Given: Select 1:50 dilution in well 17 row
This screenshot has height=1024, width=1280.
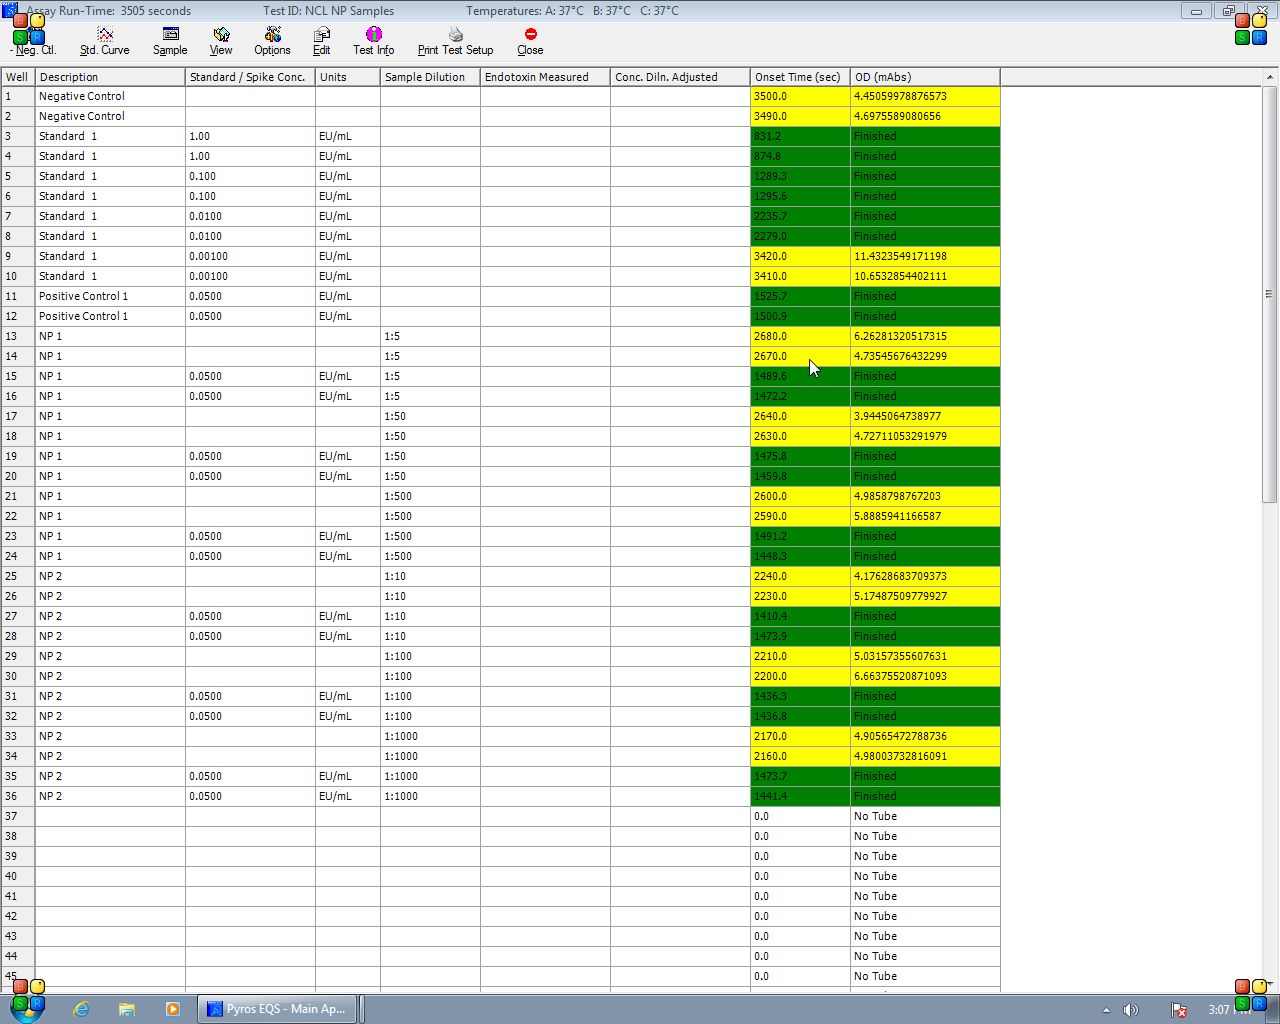Looking at the screenshot, I should (x=430, y=416).
